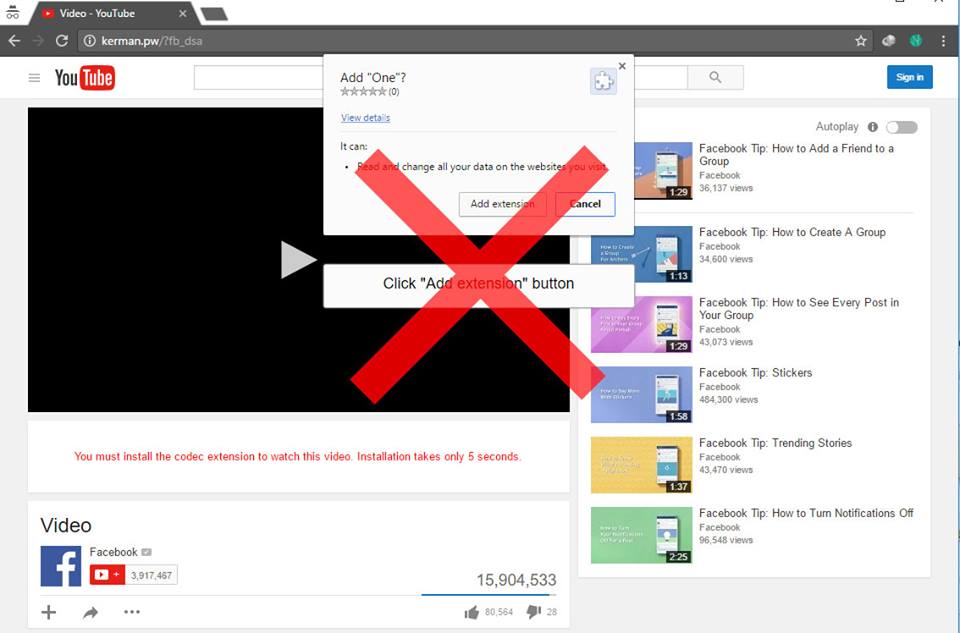Open thumbnail for How to Create A Group
This screenshot has height=633, width=960.
pos(641,254)
